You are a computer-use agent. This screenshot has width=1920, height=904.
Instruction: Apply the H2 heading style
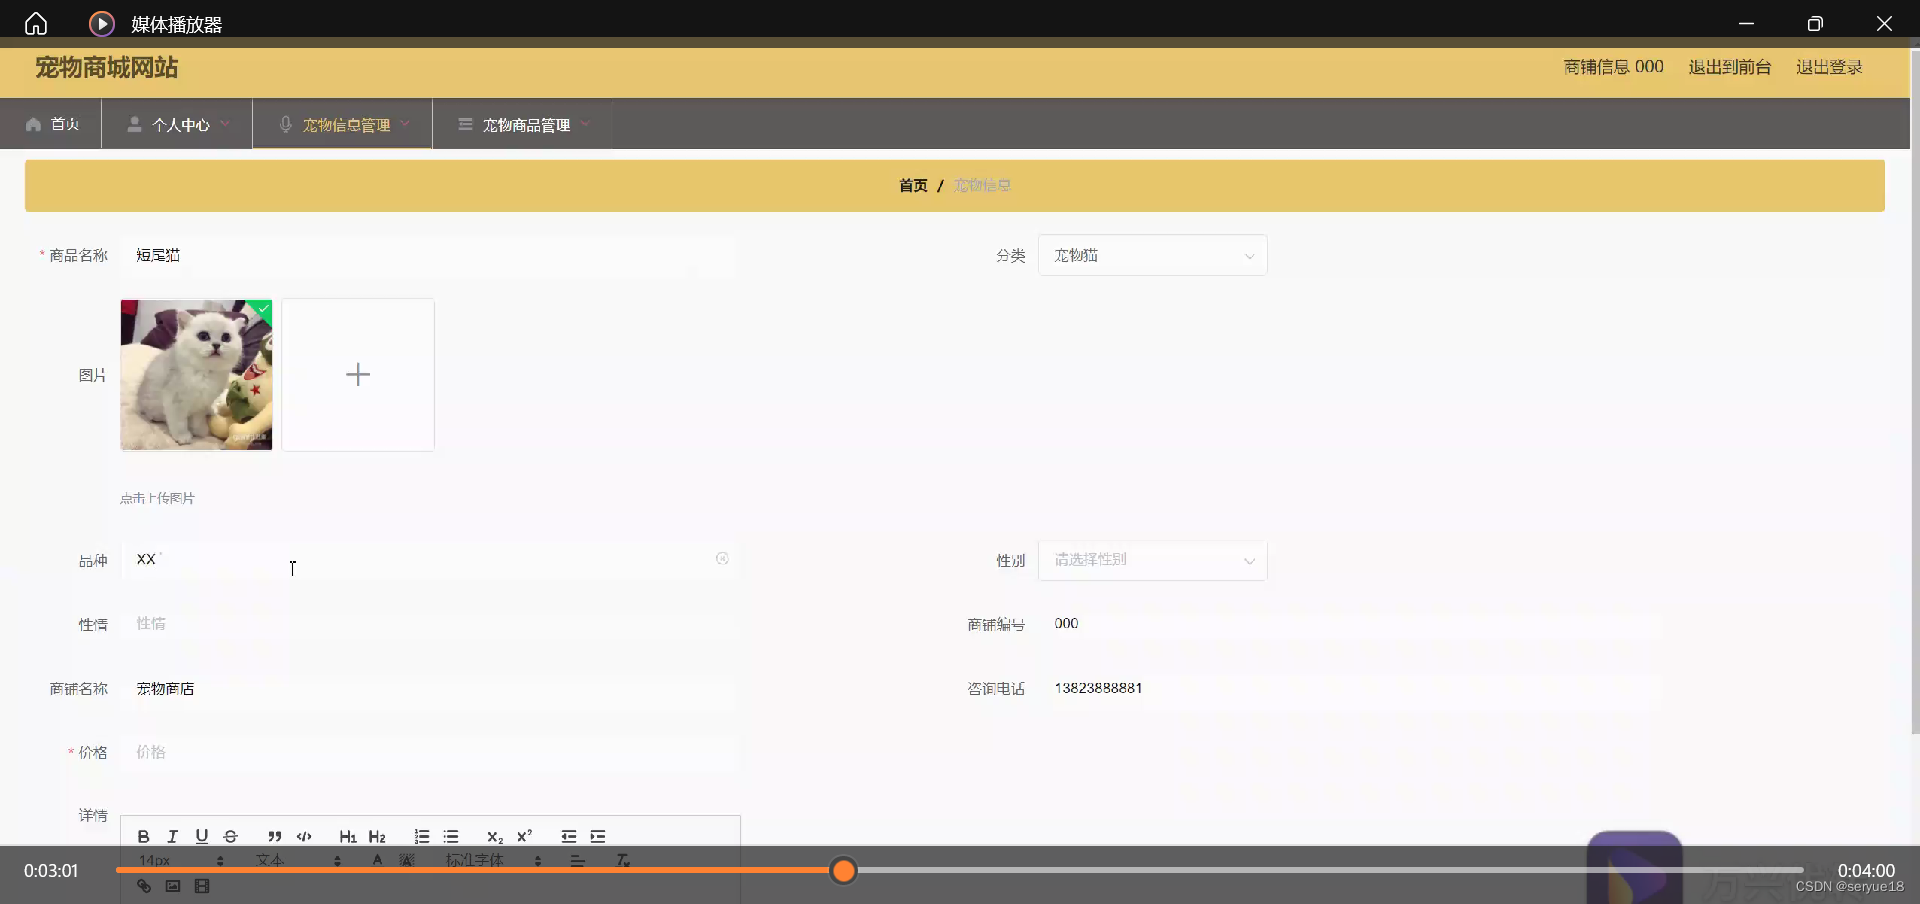click(377, 836)
